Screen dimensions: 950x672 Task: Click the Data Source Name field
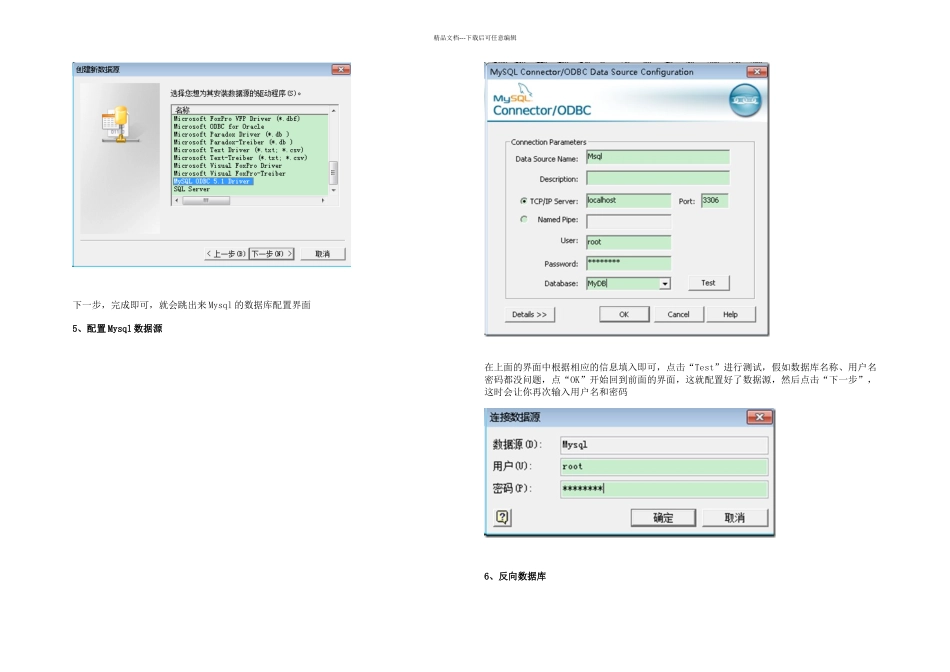(x=657, y=157)
